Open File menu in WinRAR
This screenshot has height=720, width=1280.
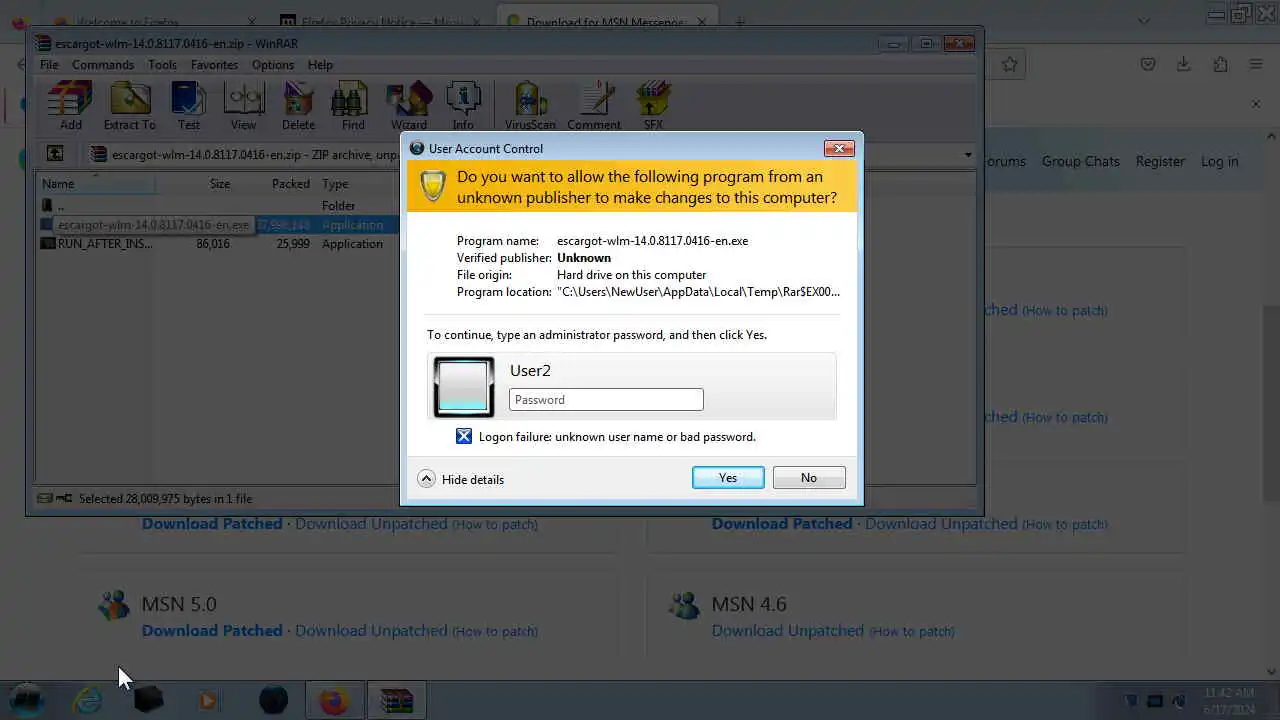pos(49,65)
